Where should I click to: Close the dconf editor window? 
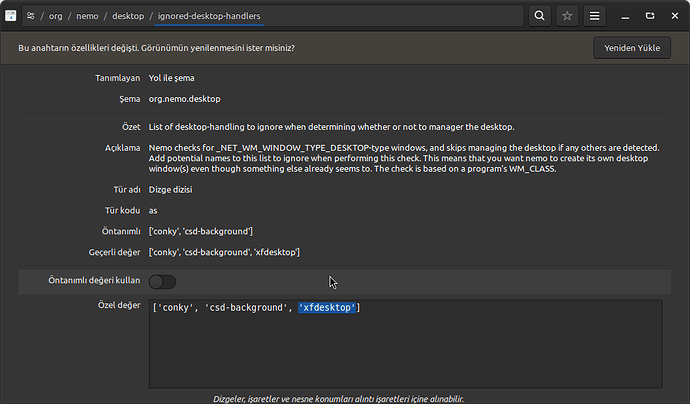point(676,16)
